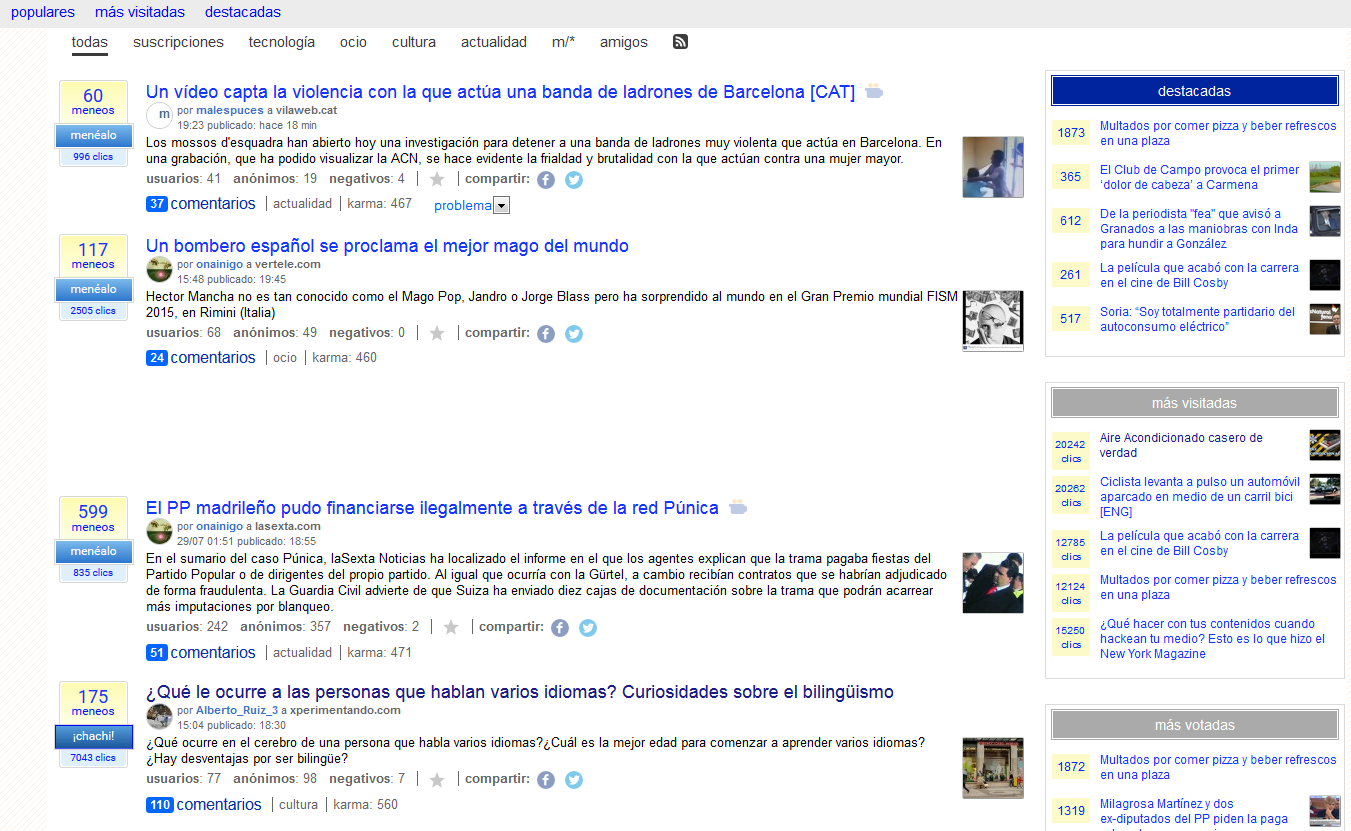Viewport: 1351px width, 831px height.
Task: Expand the 'problema' dropdown
Action: click(502, 205)
